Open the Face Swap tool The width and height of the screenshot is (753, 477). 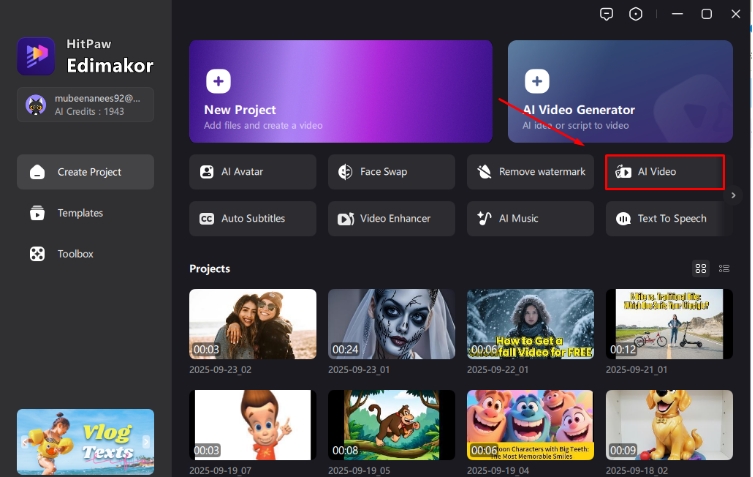[x=391, y=171]
